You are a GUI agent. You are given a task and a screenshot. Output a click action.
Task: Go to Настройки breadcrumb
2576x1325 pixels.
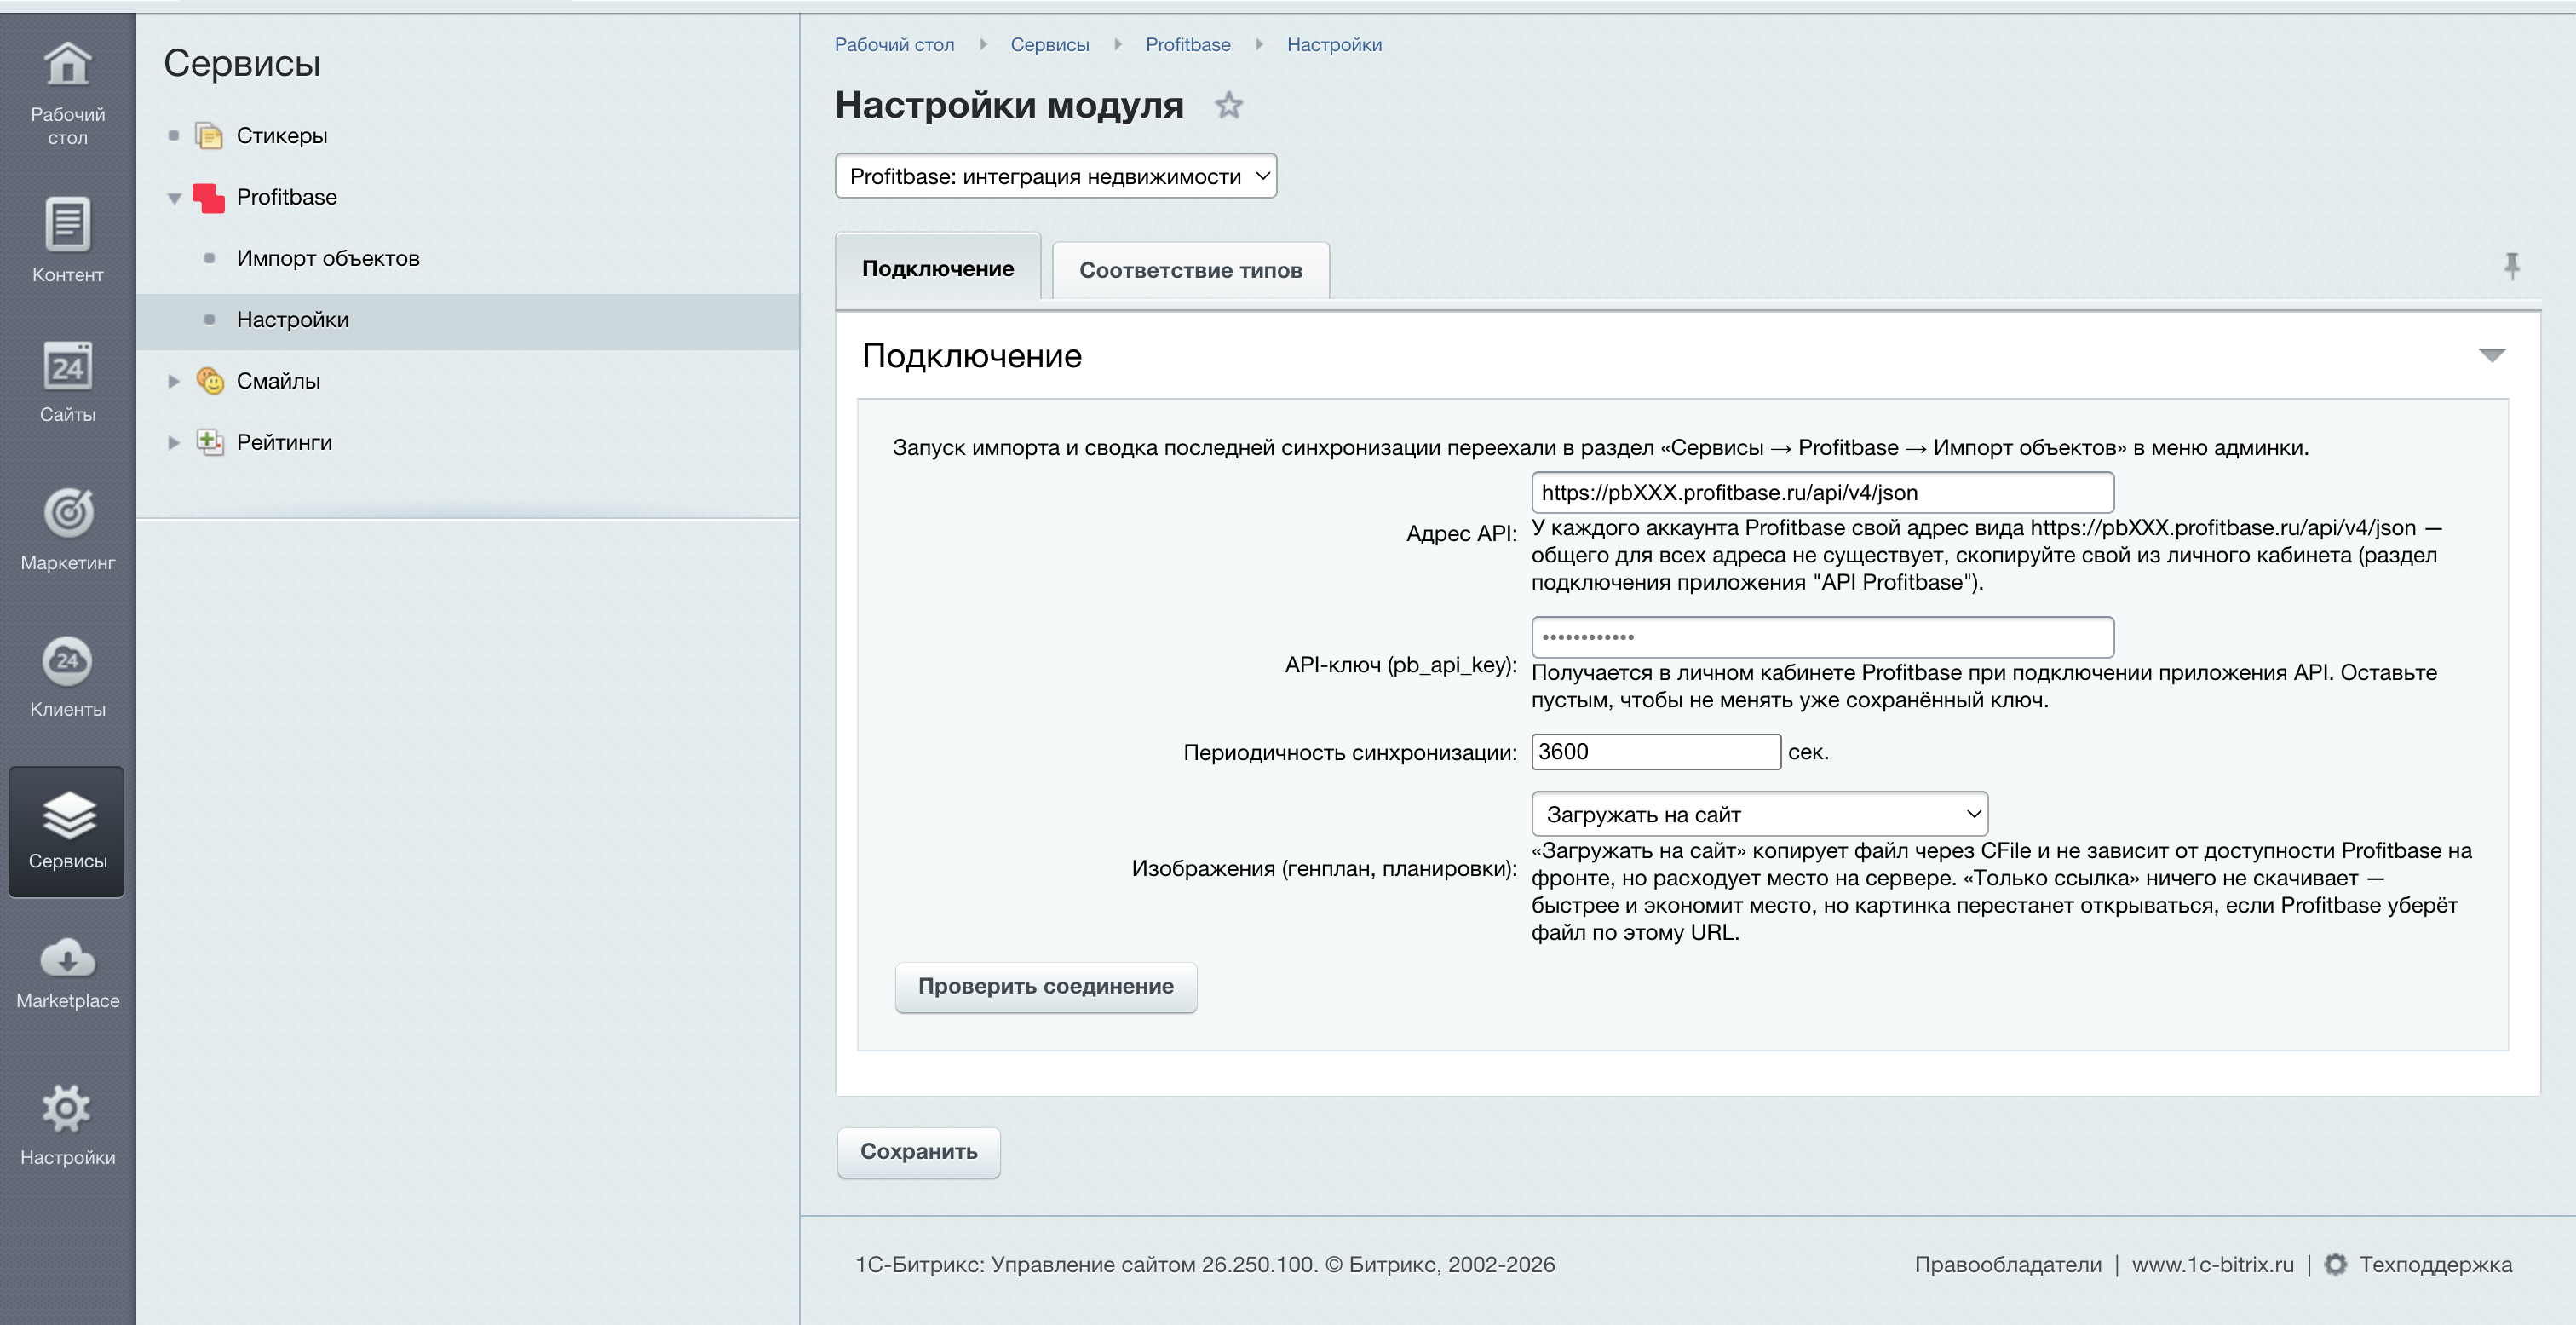click(1334, 45)
